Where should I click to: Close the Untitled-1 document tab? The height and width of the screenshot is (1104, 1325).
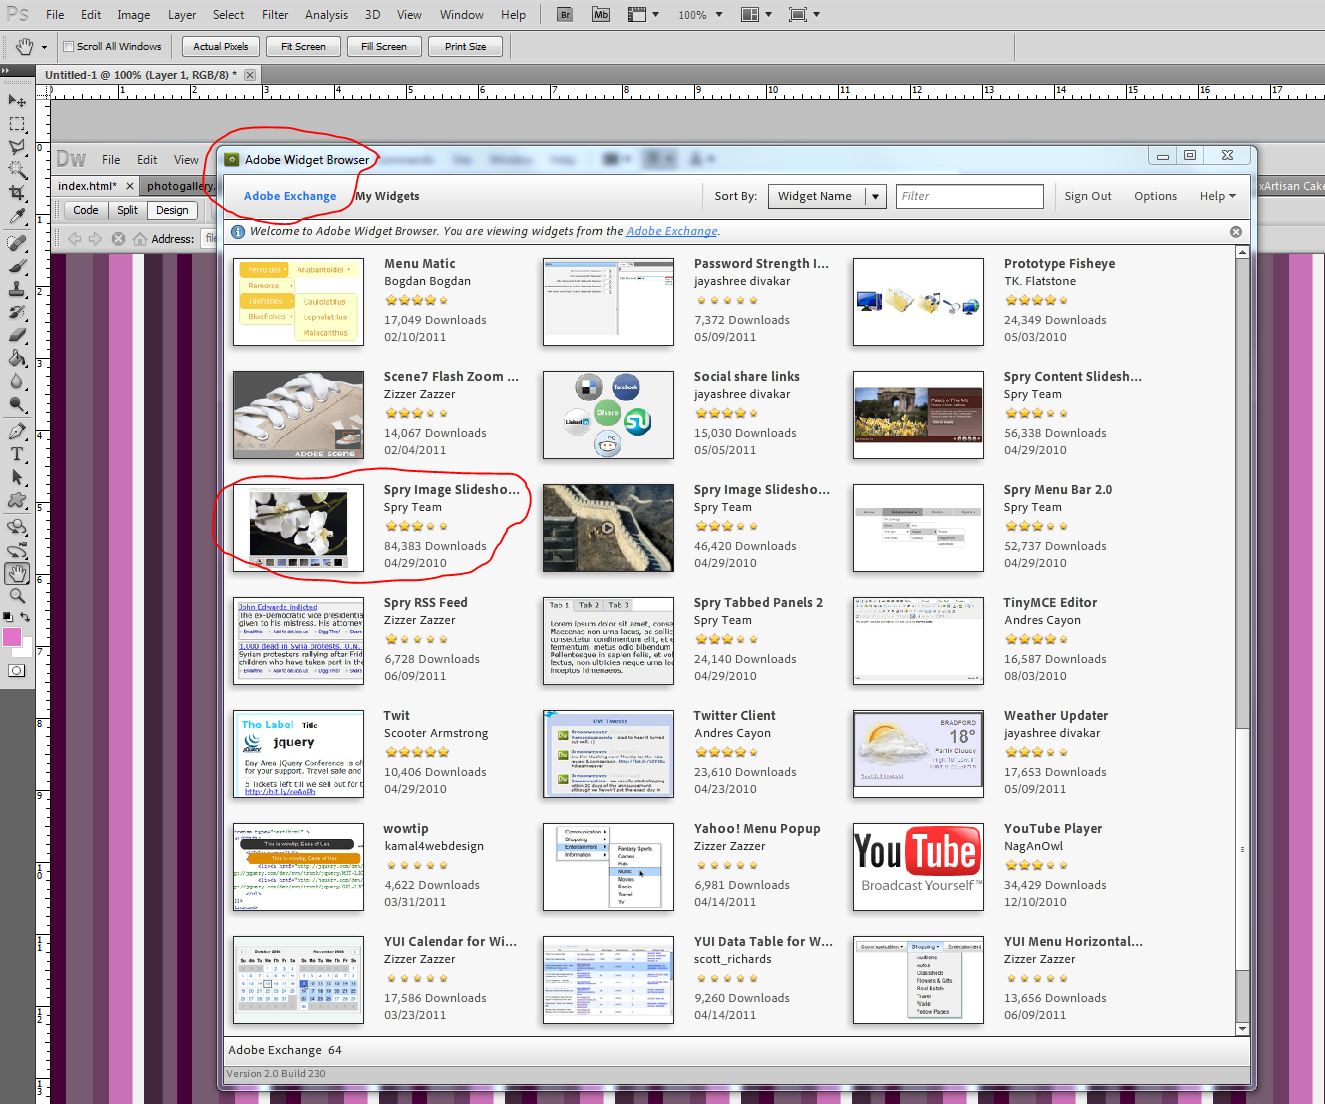tap(250, 75)
